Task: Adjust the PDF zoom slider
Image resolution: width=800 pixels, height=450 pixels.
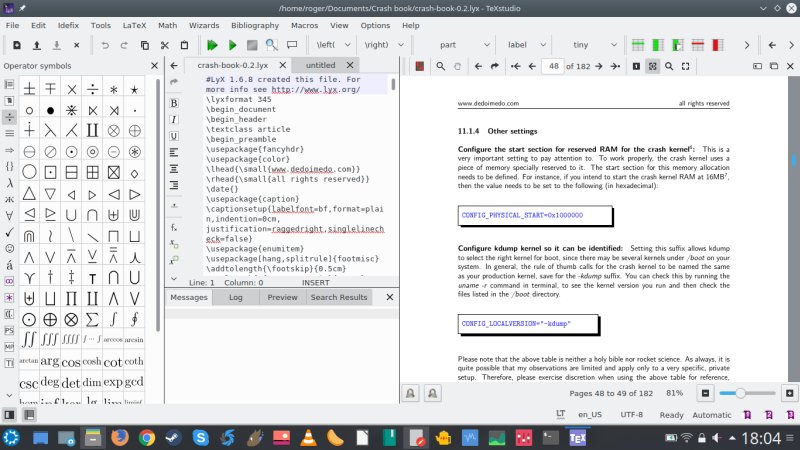Action: click(x=741, y=393)
